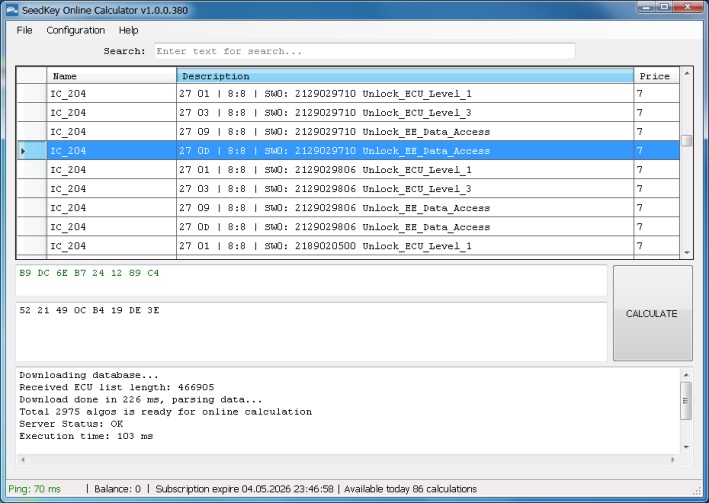Maximize the SeedKey Calculator window
This screenshot has width=709, height=503.
tap(665, 7)
